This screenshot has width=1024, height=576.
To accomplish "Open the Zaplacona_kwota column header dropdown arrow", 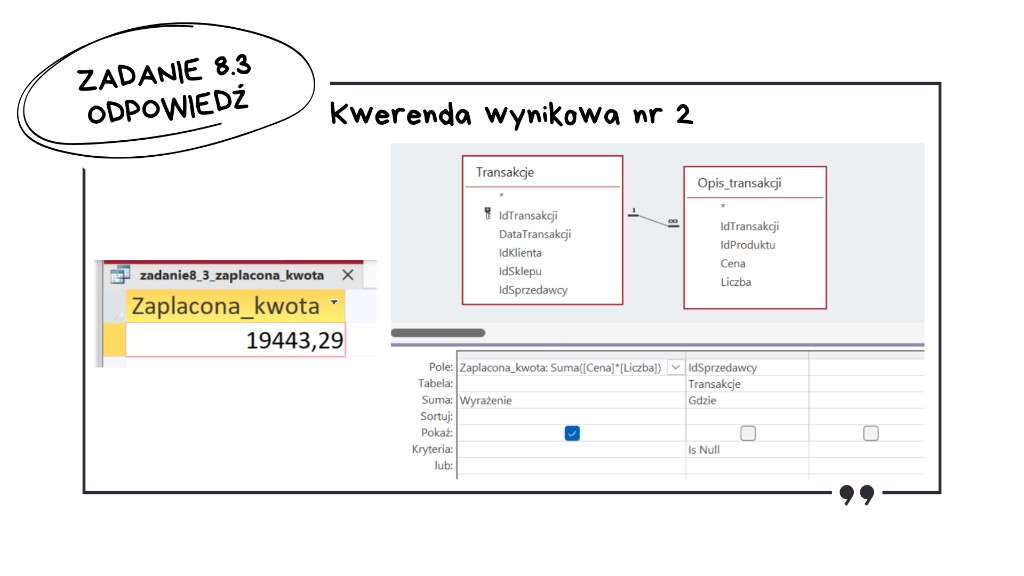I will click(334, 302).
